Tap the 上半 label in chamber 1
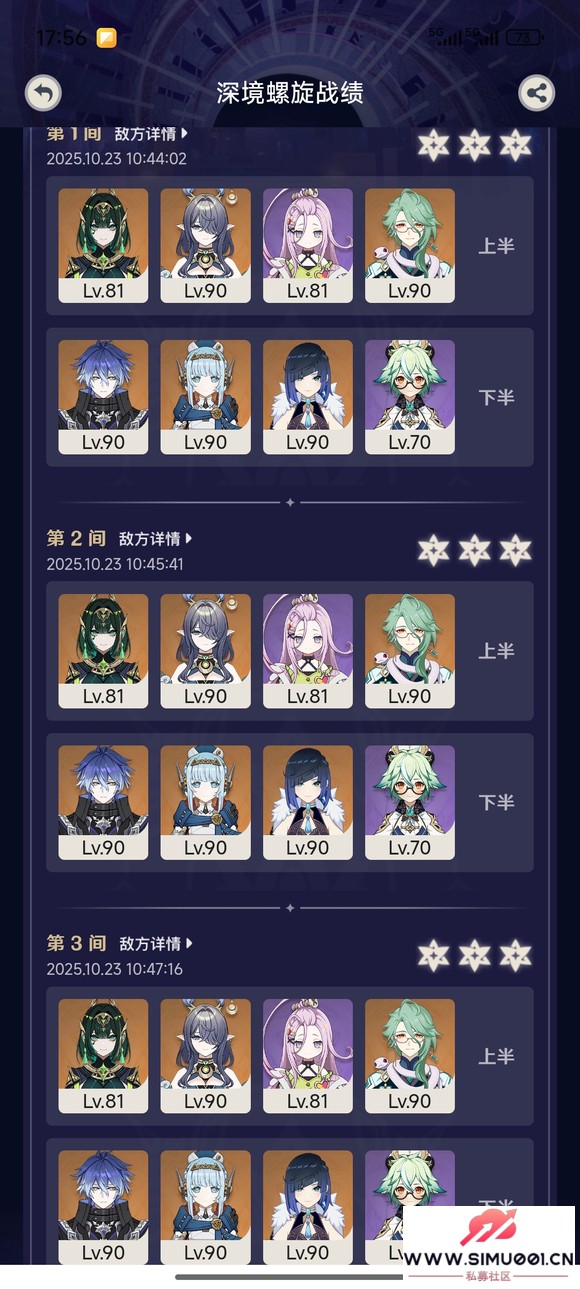This screenshot has width=580, height=1289. click(x=496, y=246)
